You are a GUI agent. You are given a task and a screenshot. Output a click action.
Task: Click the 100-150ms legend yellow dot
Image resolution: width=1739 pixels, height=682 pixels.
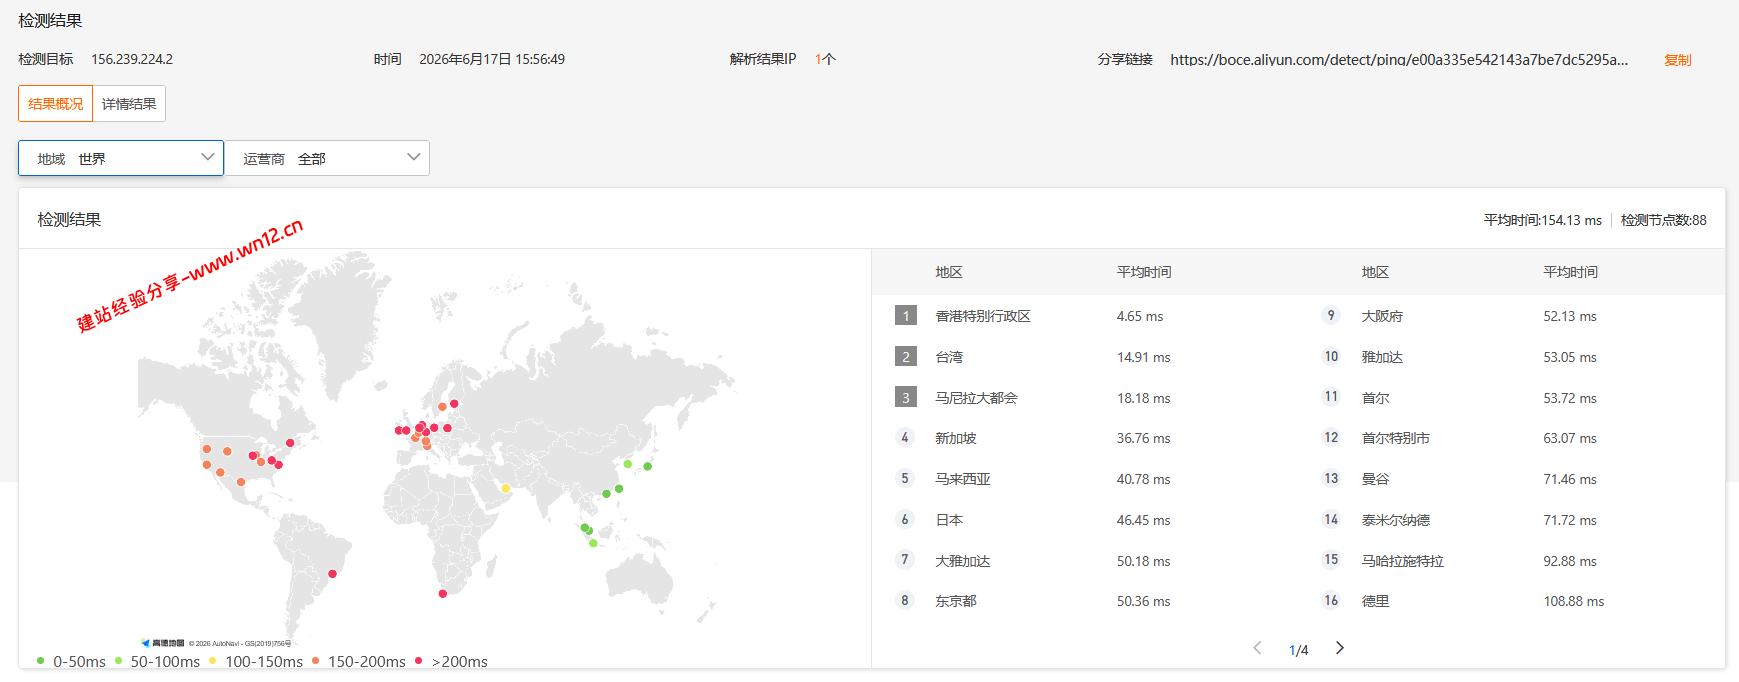coord(213,661)
